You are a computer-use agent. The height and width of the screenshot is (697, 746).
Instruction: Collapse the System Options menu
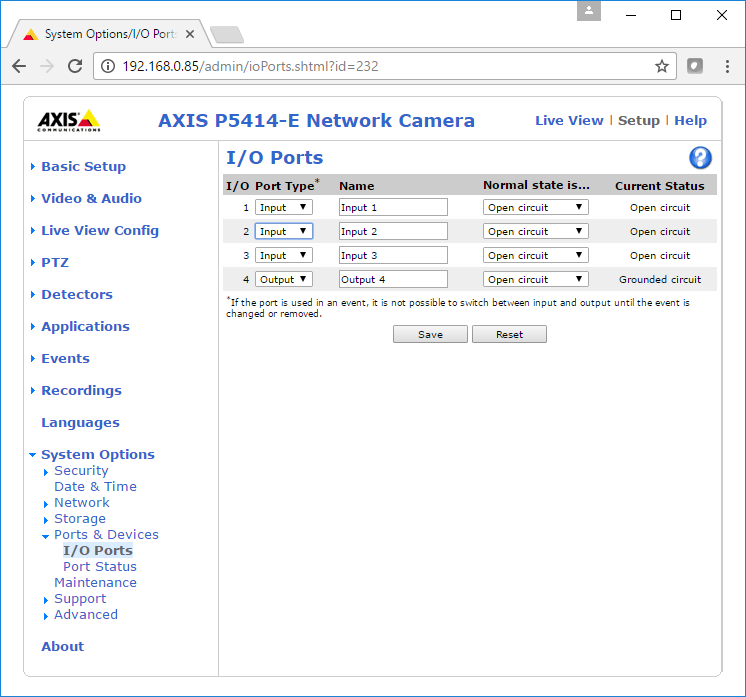tap(98, 454)
